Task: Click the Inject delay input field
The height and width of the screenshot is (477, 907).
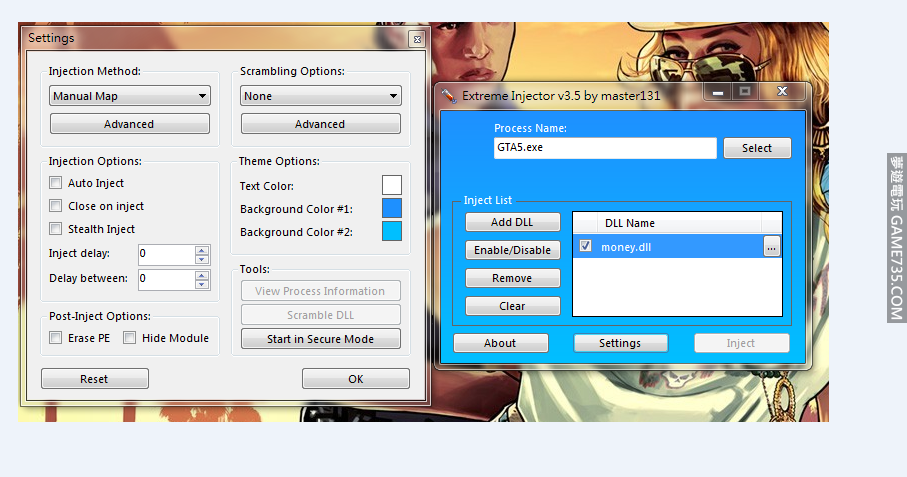Action: [166, 254]
